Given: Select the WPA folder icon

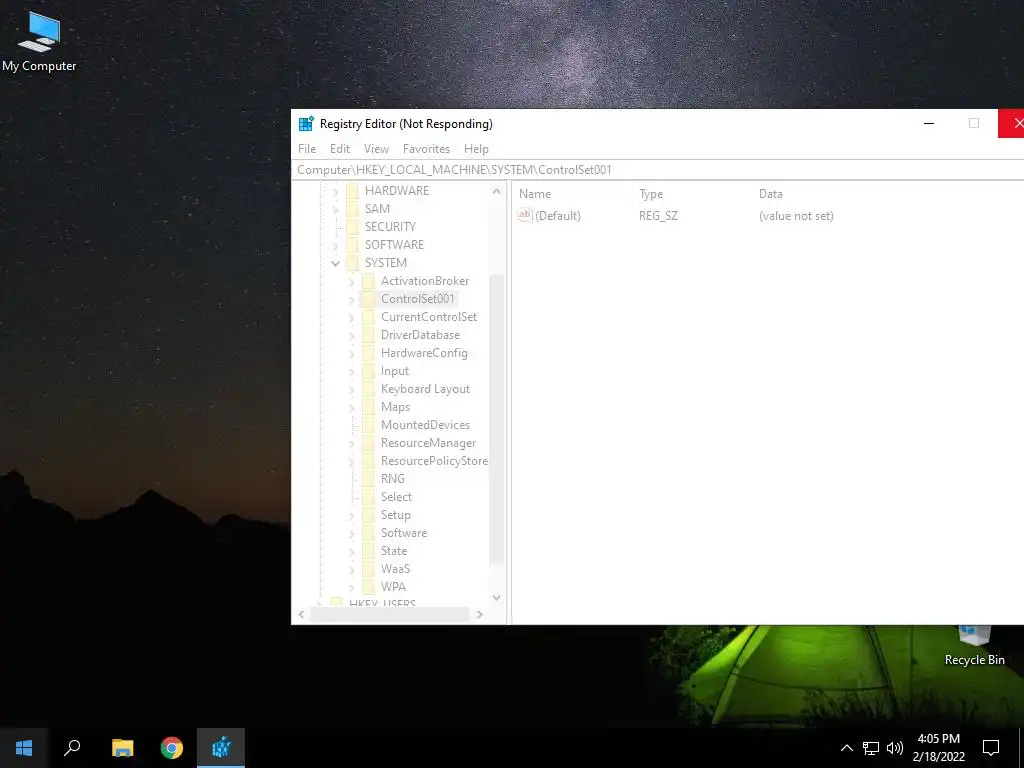Looking at the screenshot, I should (x=369, y=587).
